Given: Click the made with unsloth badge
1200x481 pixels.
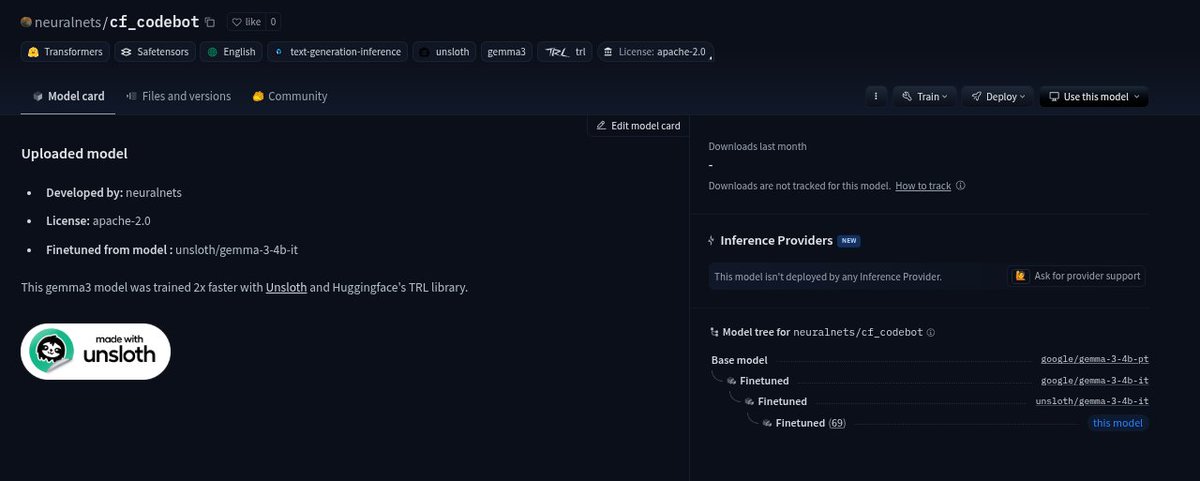Looking at the screenshot, I should tap(96, 351).
